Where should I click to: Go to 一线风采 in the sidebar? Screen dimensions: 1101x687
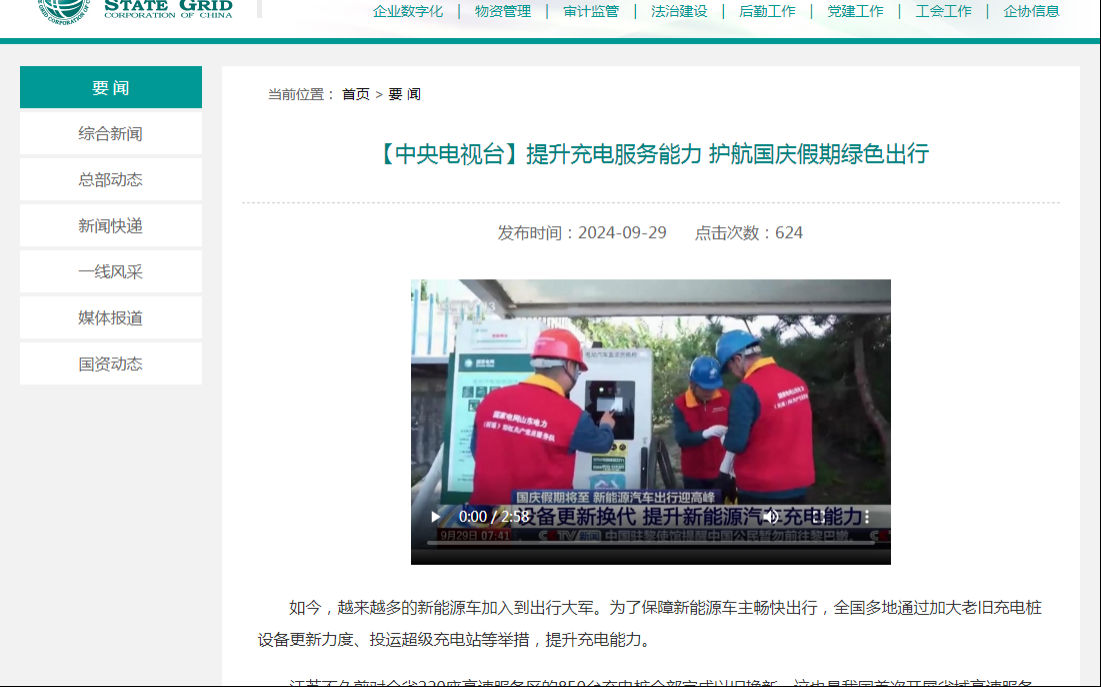click(111, 272)
